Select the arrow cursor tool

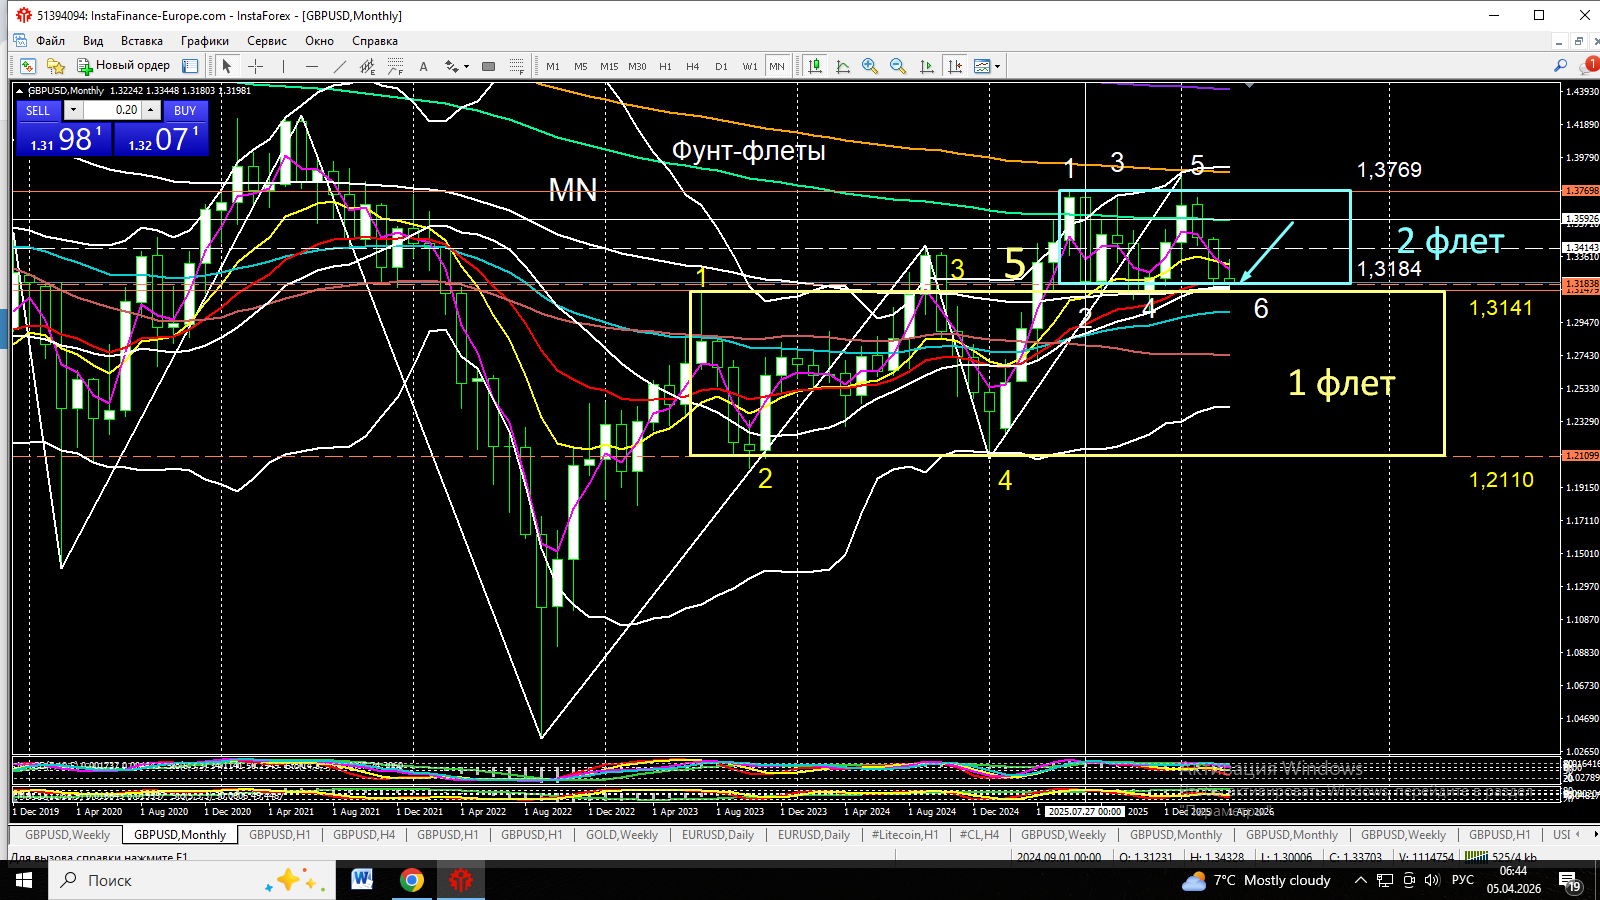pos(227,66)
